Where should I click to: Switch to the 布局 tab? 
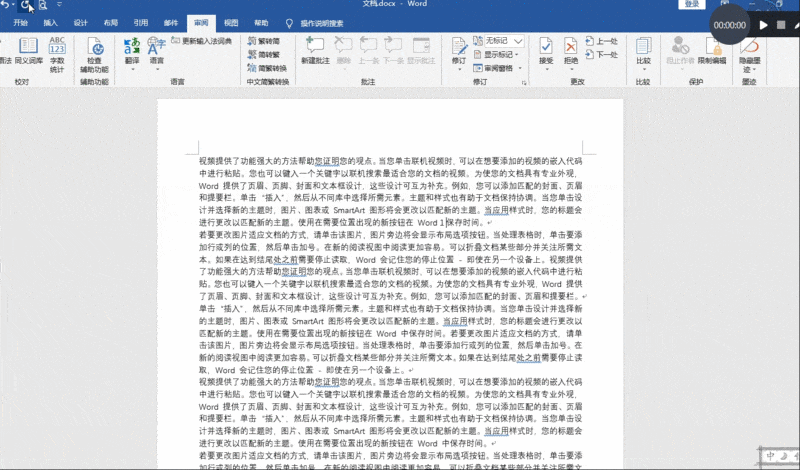pyautogui.click(x=111, y=23)
